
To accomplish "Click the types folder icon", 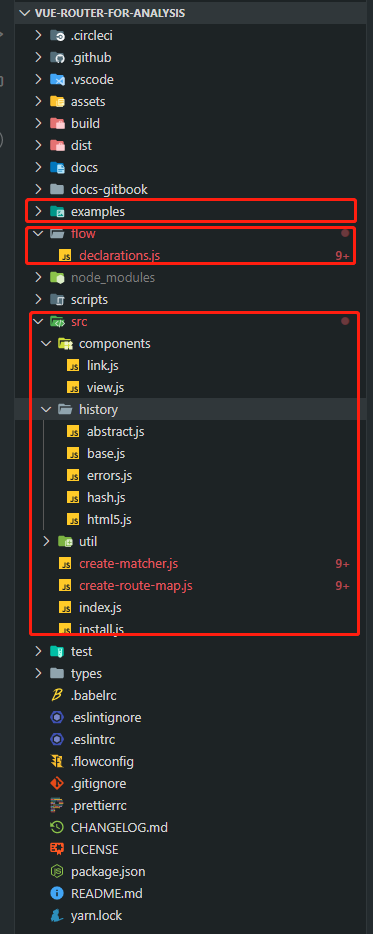I will click(57, 674).
